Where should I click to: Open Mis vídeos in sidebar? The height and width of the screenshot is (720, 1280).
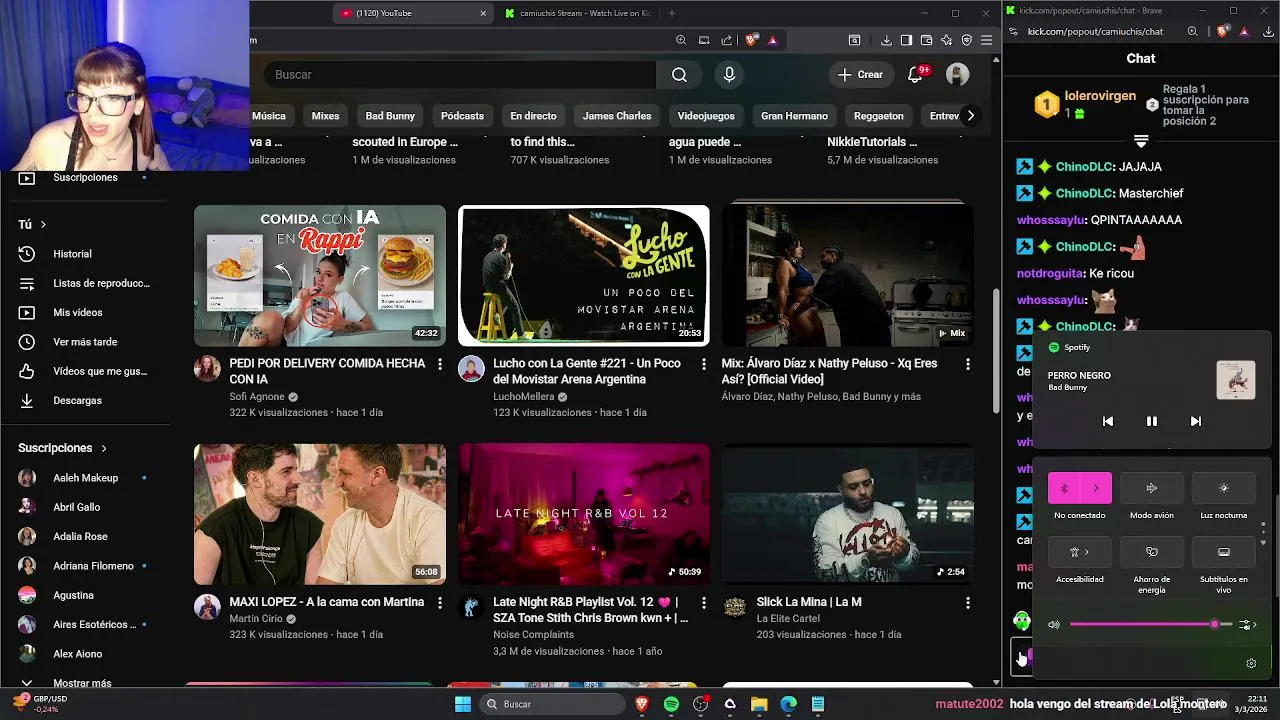point(84,312)
